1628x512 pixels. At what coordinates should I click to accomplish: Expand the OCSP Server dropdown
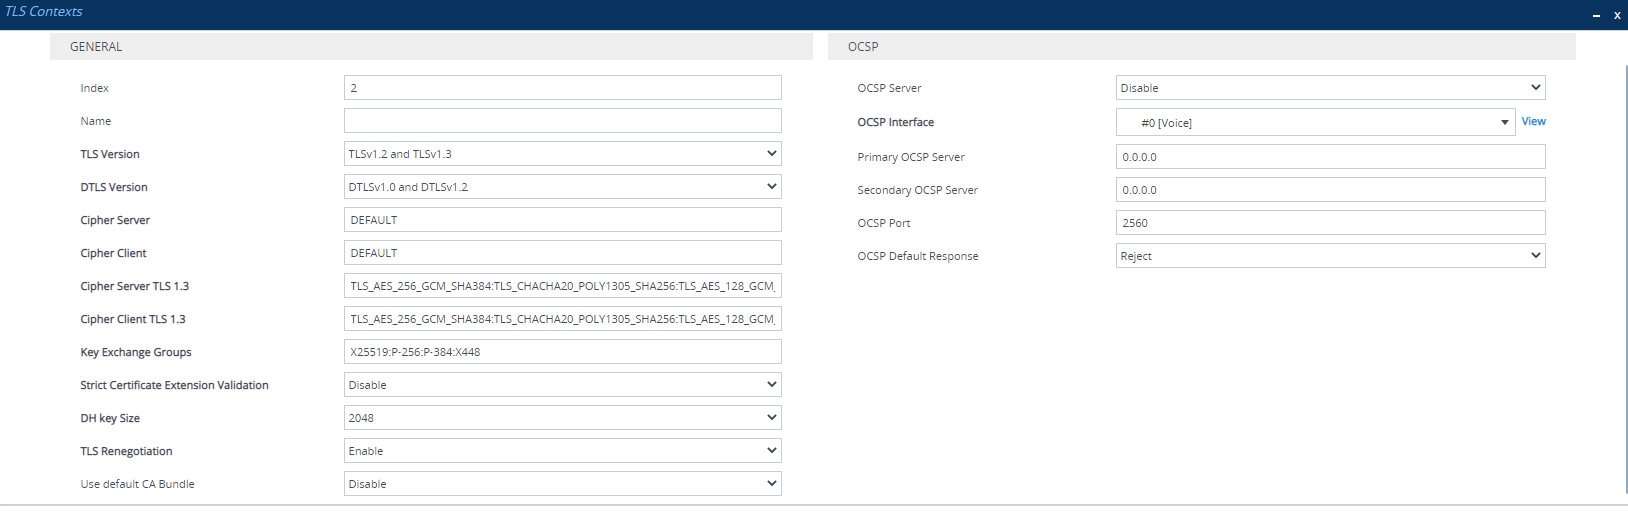1330,88
